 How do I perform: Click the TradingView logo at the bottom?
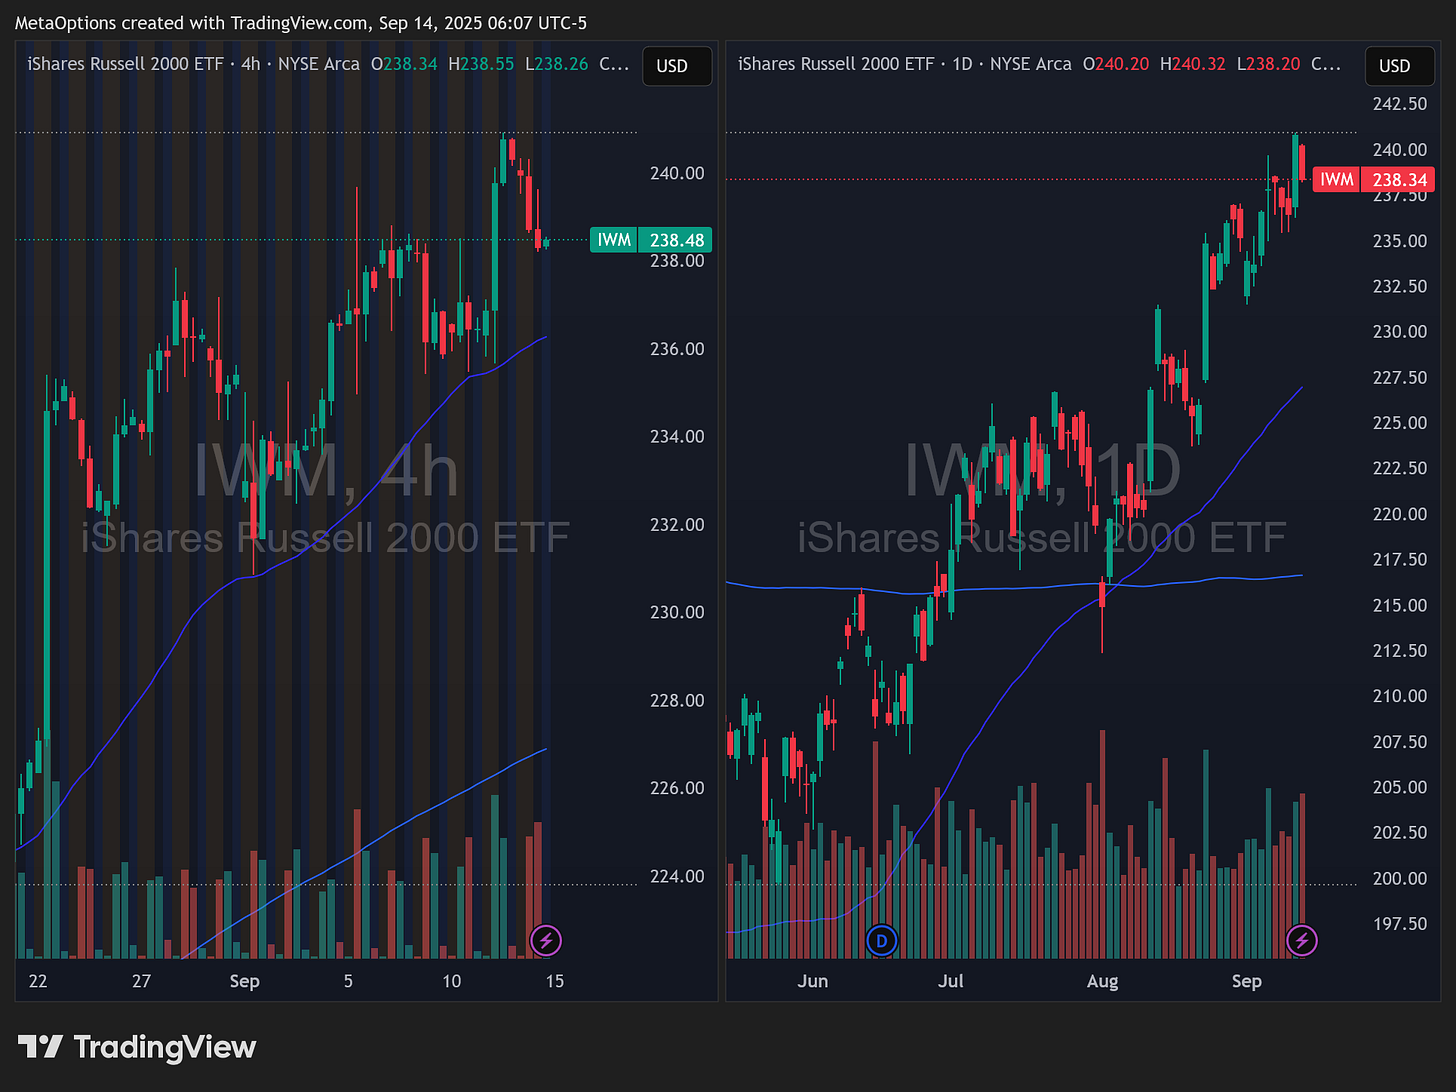[137, 1047]
